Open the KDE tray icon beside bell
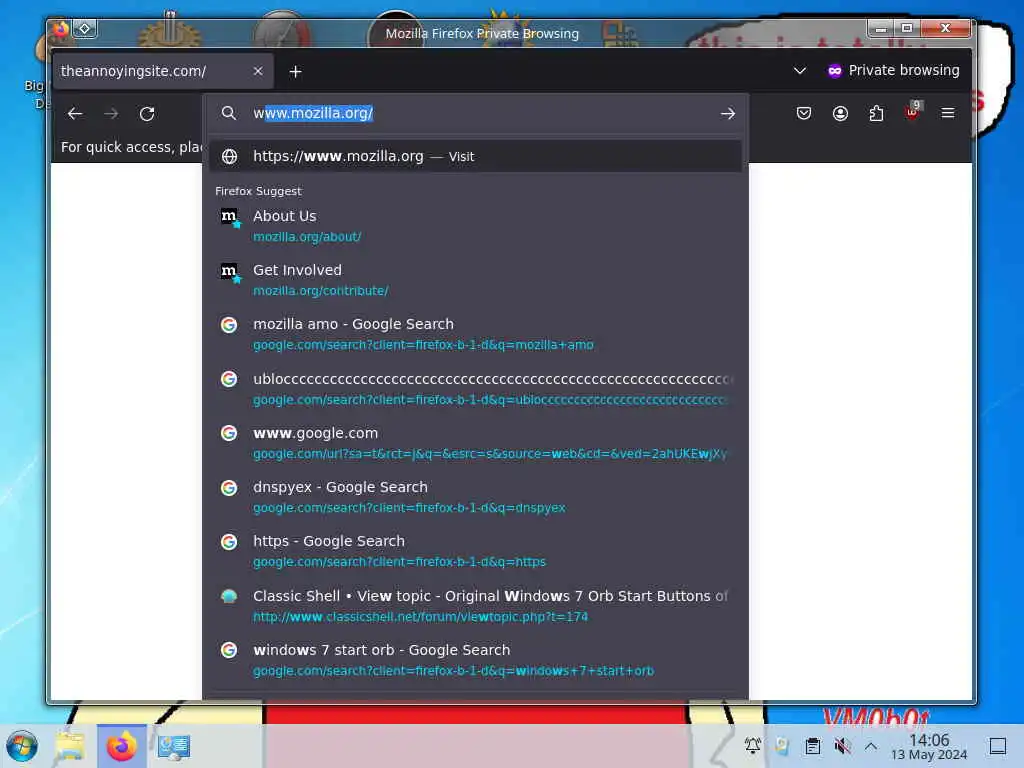 click(782, 745)
